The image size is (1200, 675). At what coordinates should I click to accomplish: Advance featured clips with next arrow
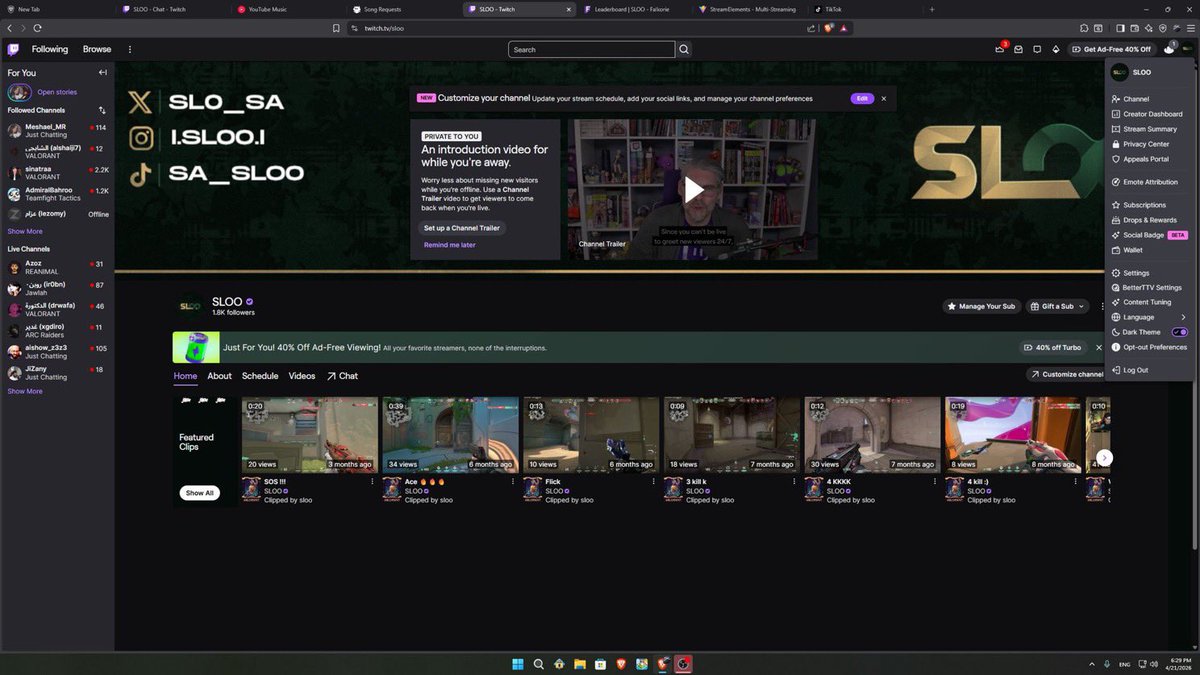[1104, 458]
